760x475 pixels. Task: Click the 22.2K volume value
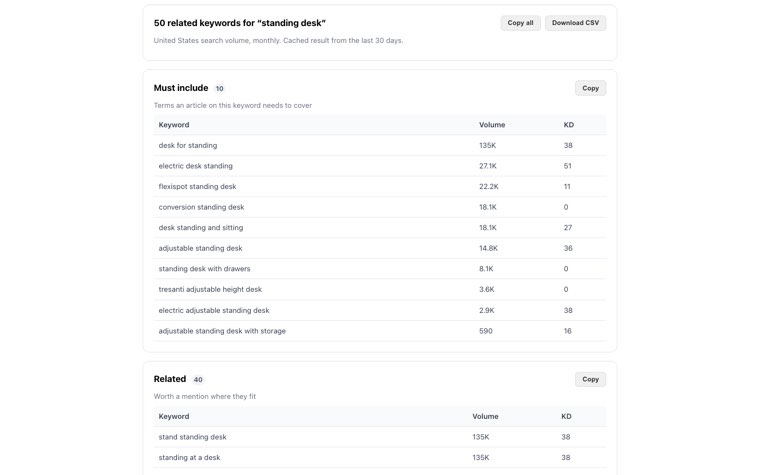489,187
